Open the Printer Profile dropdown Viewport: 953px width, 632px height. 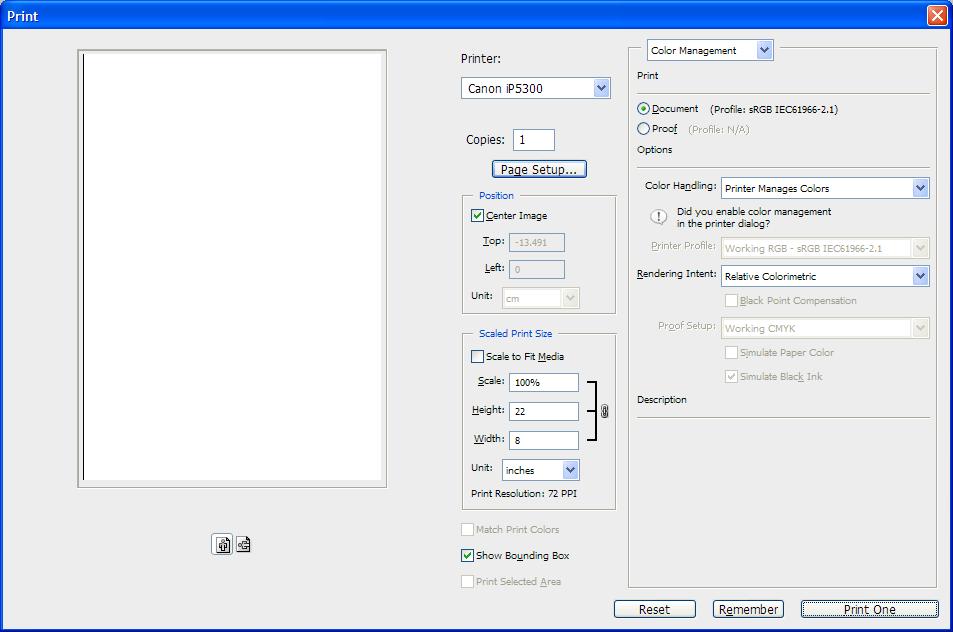coord(825,248)
